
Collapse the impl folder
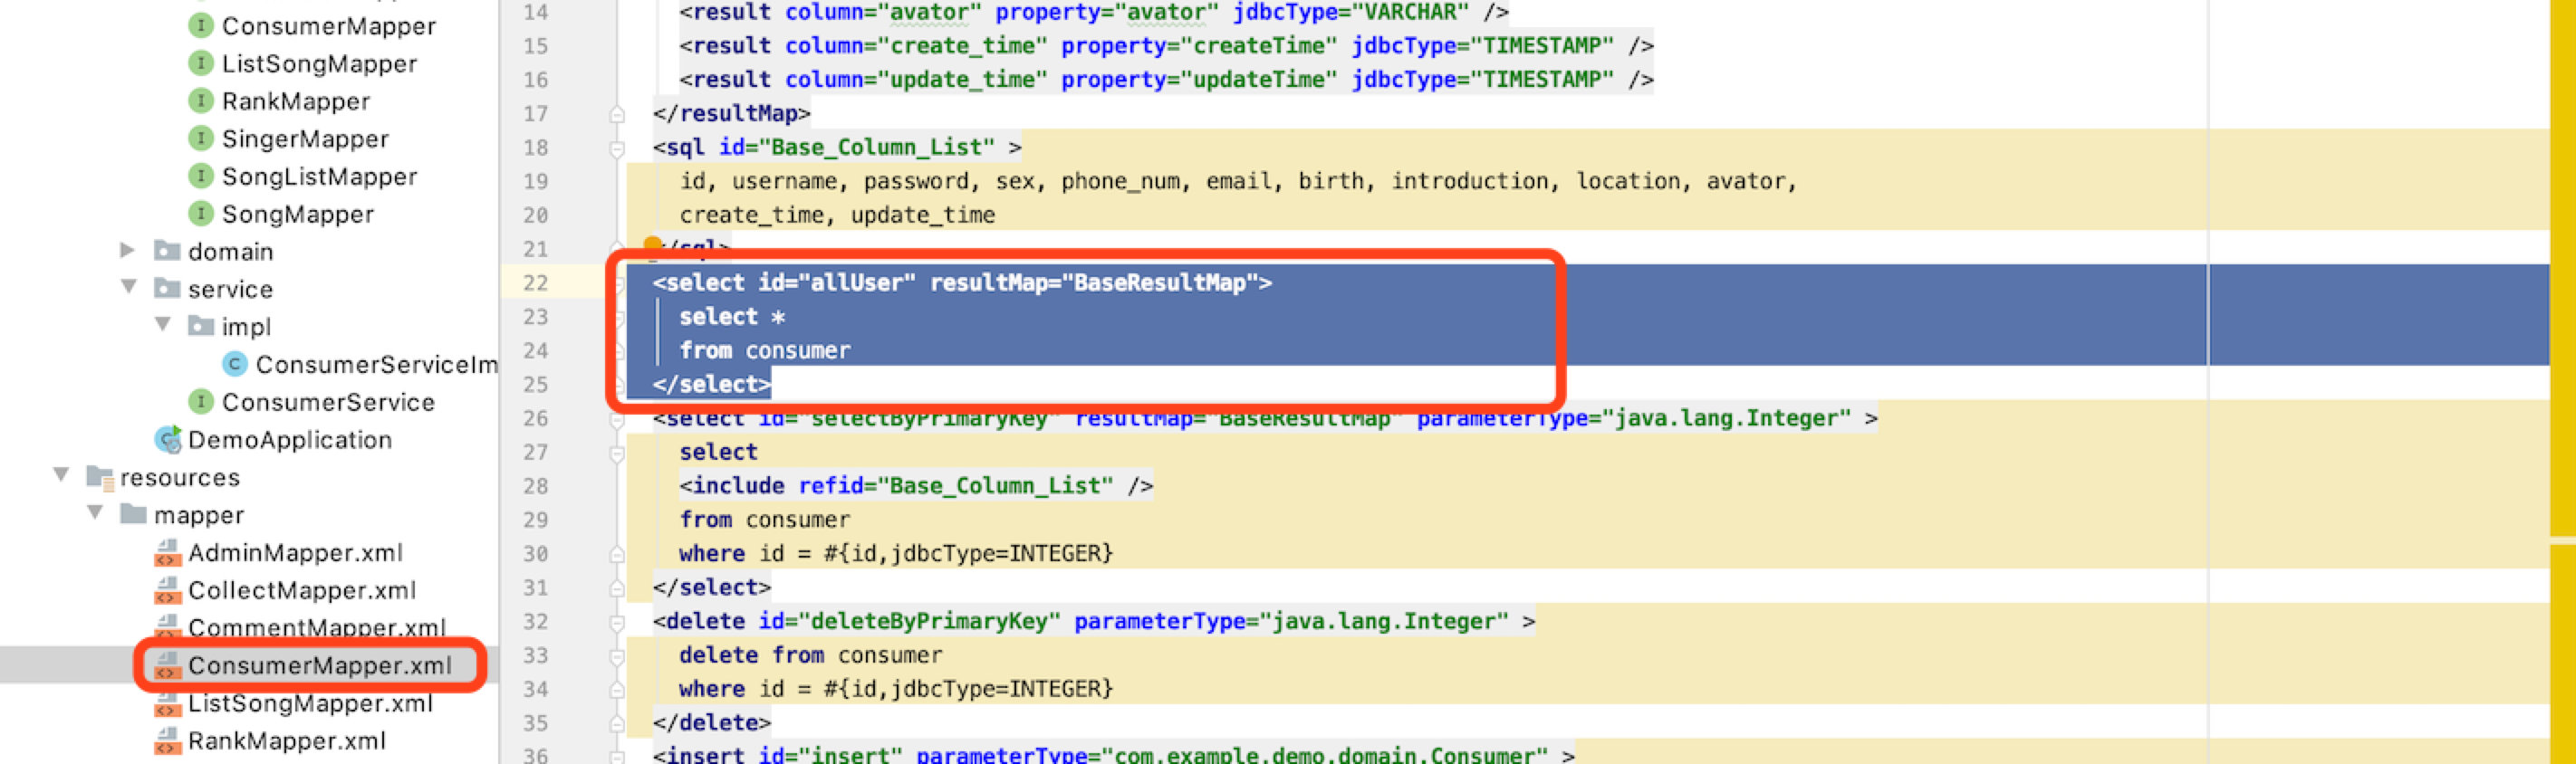(x=163, y=325)
